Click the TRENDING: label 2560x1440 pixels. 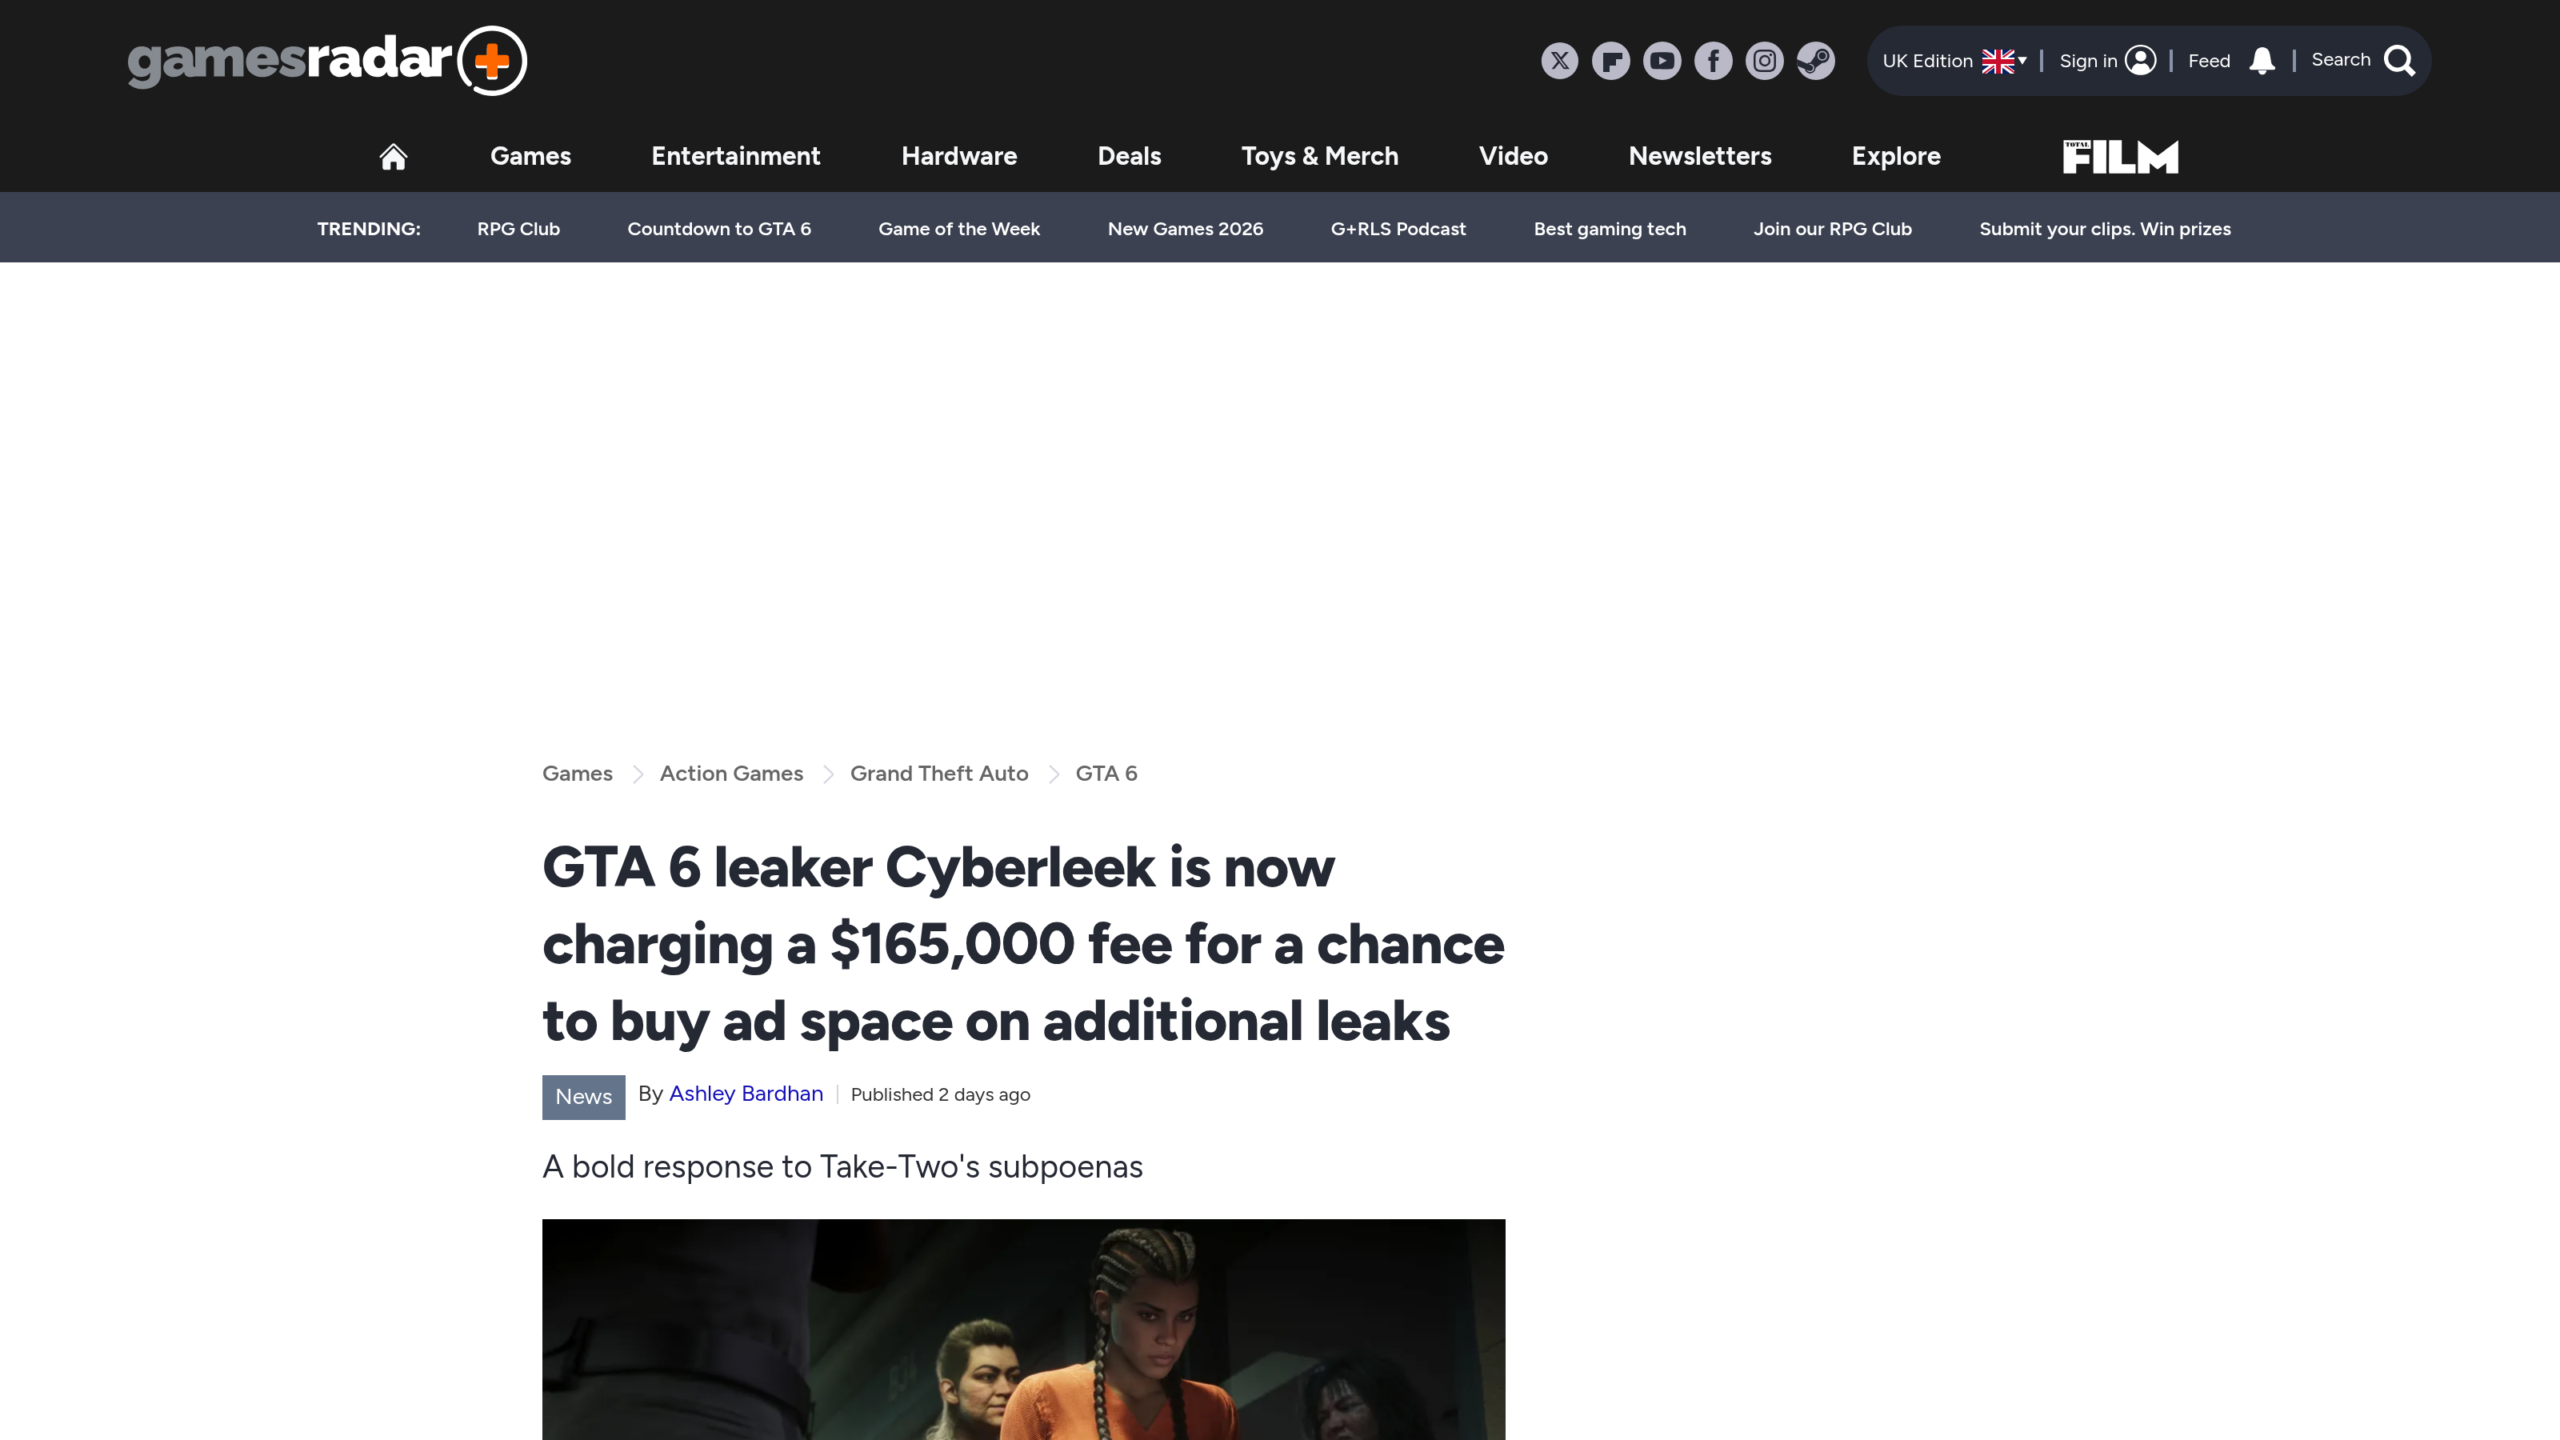(368, 229)
